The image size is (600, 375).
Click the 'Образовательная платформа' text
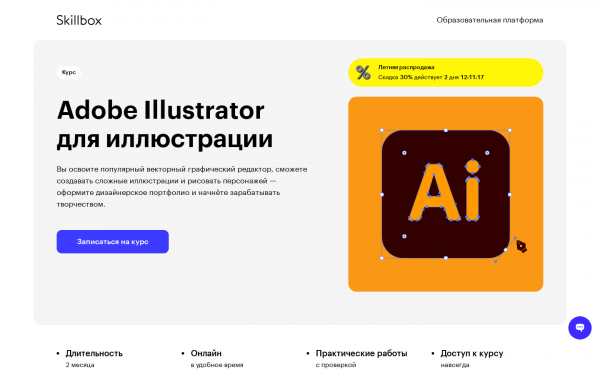(490, 20)
